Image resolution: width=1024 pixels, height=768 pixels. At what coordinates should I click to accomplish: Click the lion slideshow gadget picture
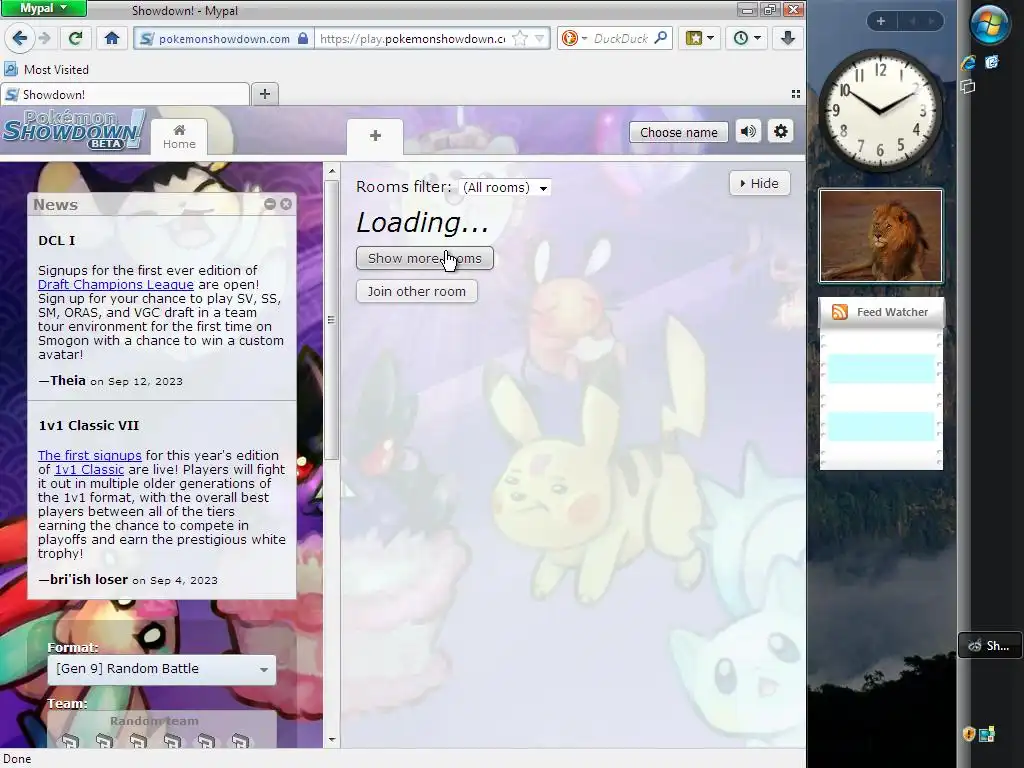click(881, 236)
